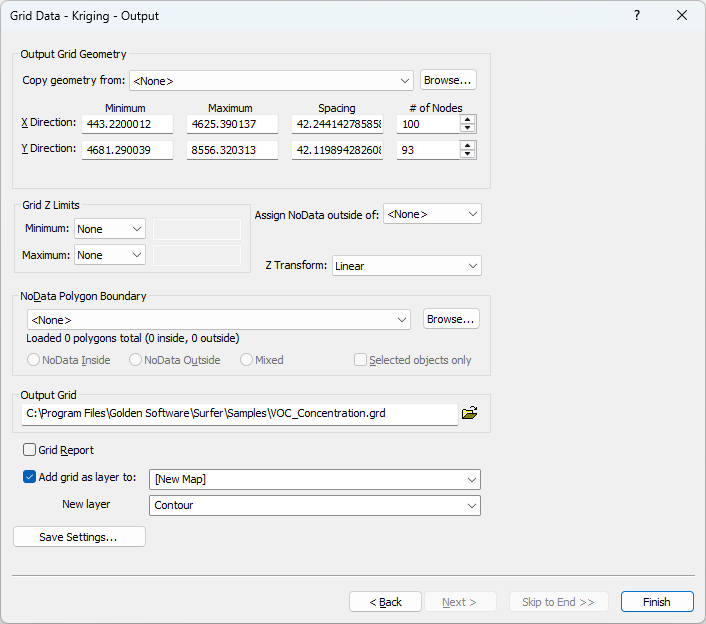Click Browse next to Copy geometry from
This screenshot has width=706, height=624.
click(448, 80)
